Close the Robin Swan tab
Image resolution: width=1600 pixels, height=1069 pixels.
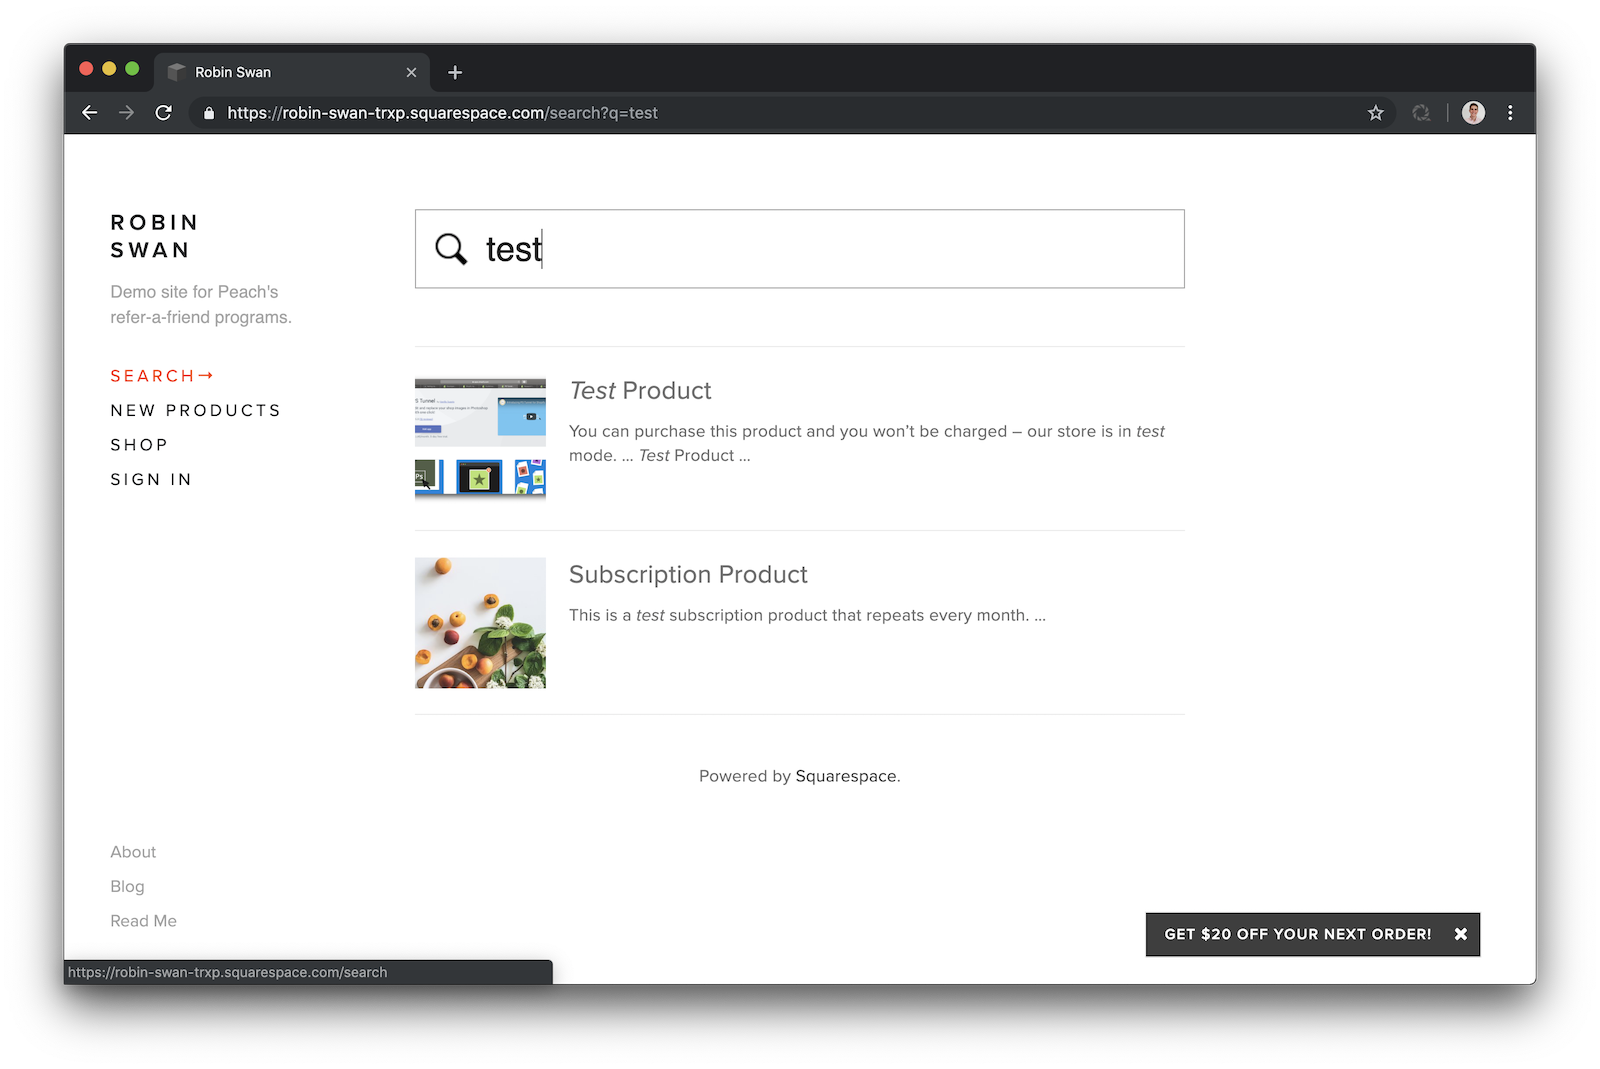(x=411, y=72)
